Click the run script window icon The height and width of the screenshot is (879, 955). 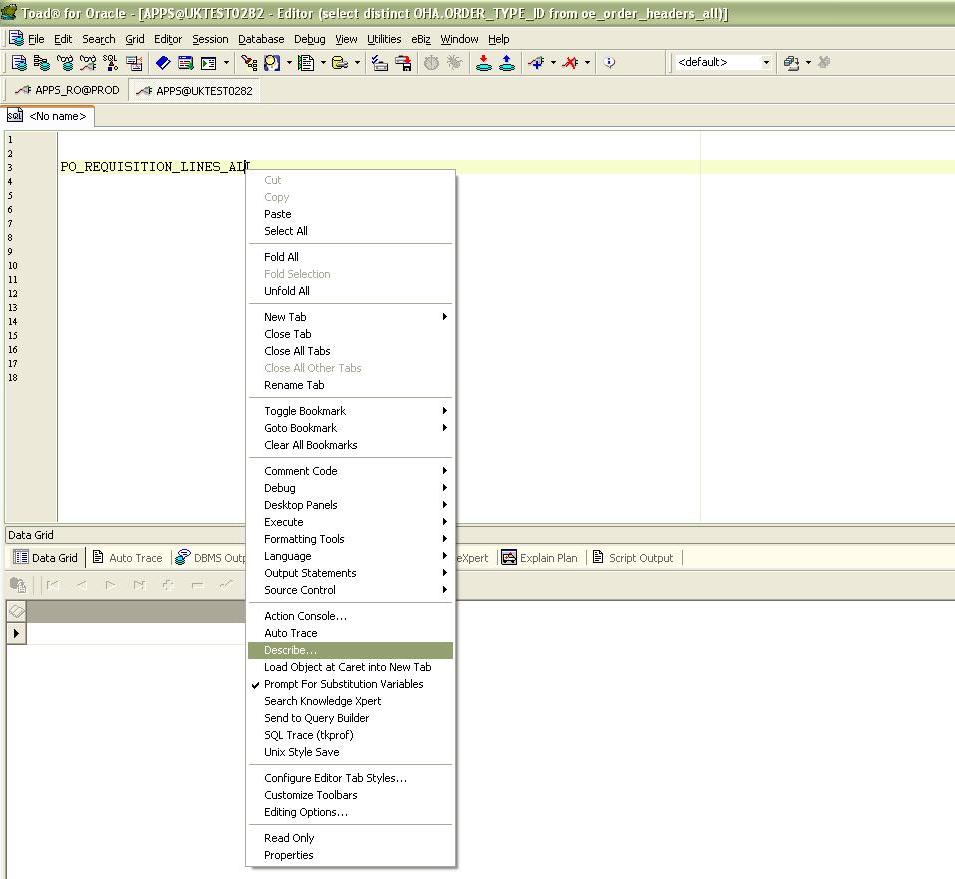tap(208, 62)
